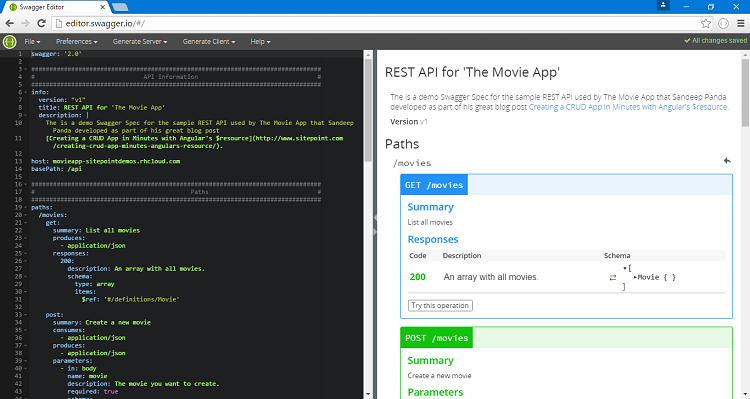
Task: Click Try this operation button
Action: tap(440, 306)
